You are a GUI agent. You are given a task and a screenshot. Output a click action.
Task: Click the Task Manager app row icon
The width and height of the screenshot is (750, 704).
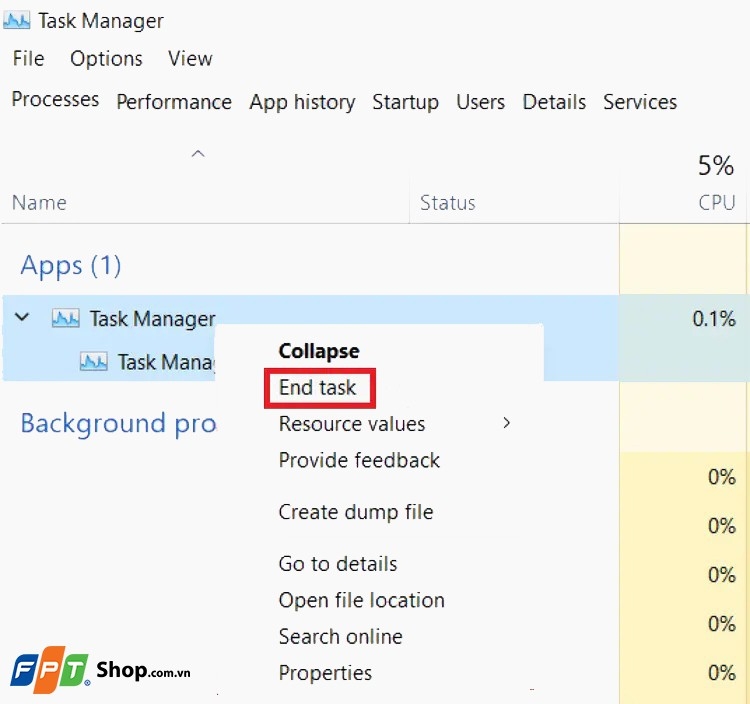[65, 319]
